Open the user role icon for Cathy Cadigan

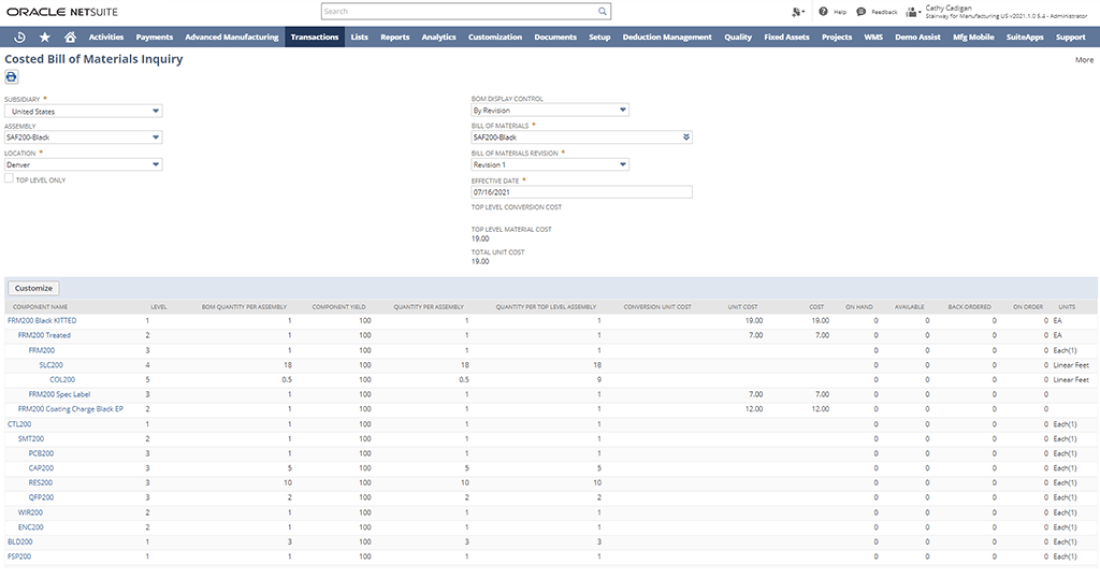click(x=913, y=11)
